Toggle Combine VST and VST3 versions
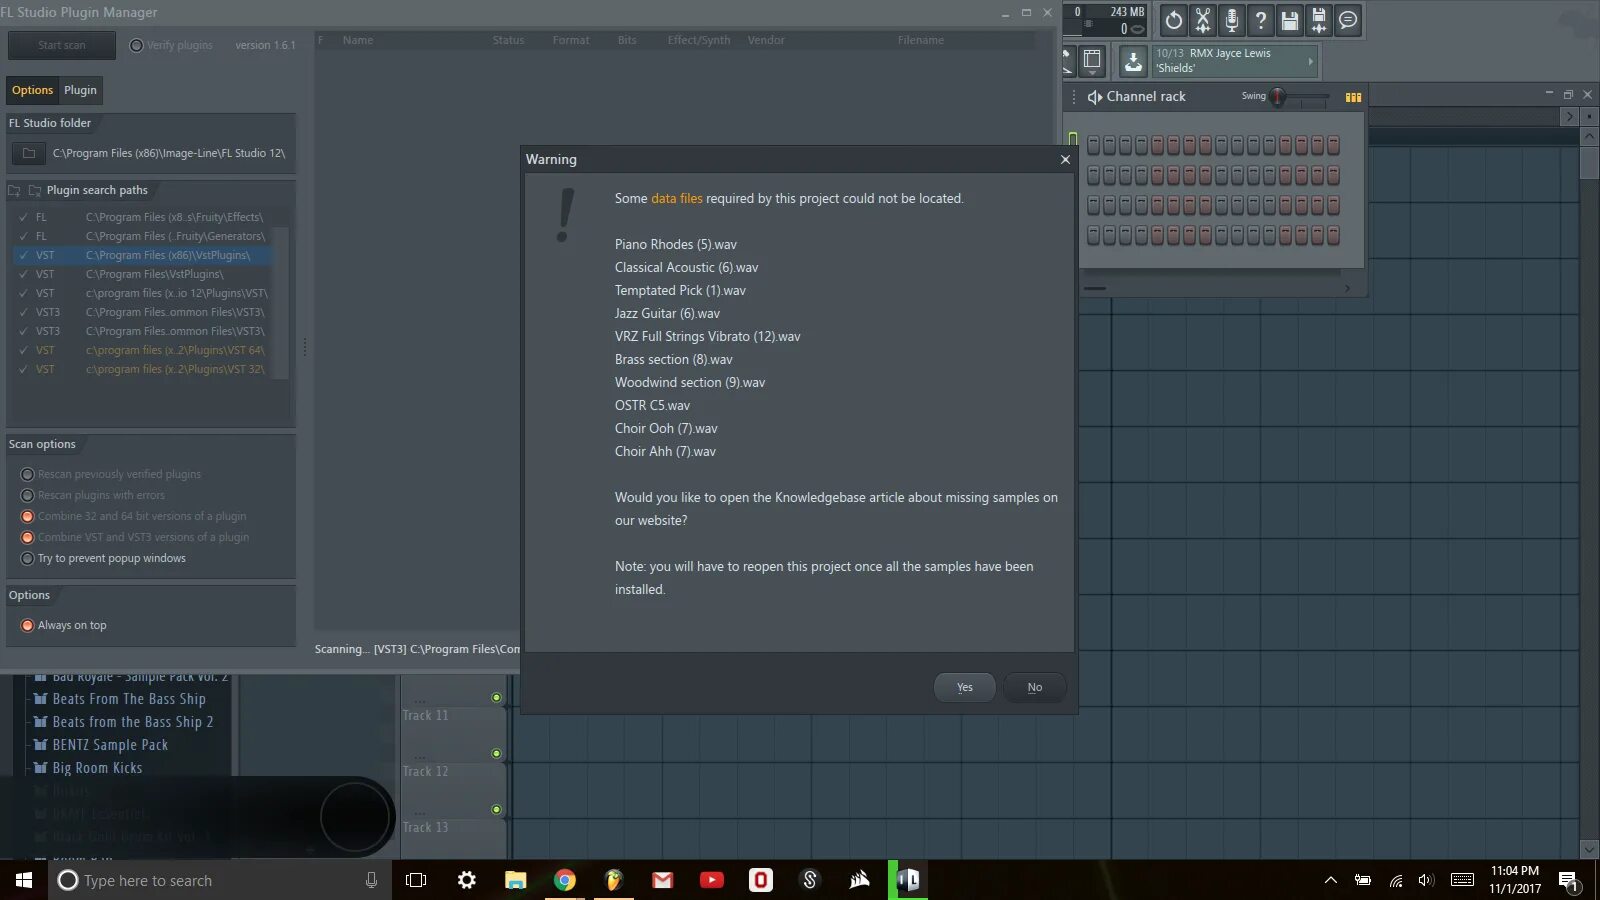Image resolution: width=1600 pixels, height=900 pixels. click(28, 537)
